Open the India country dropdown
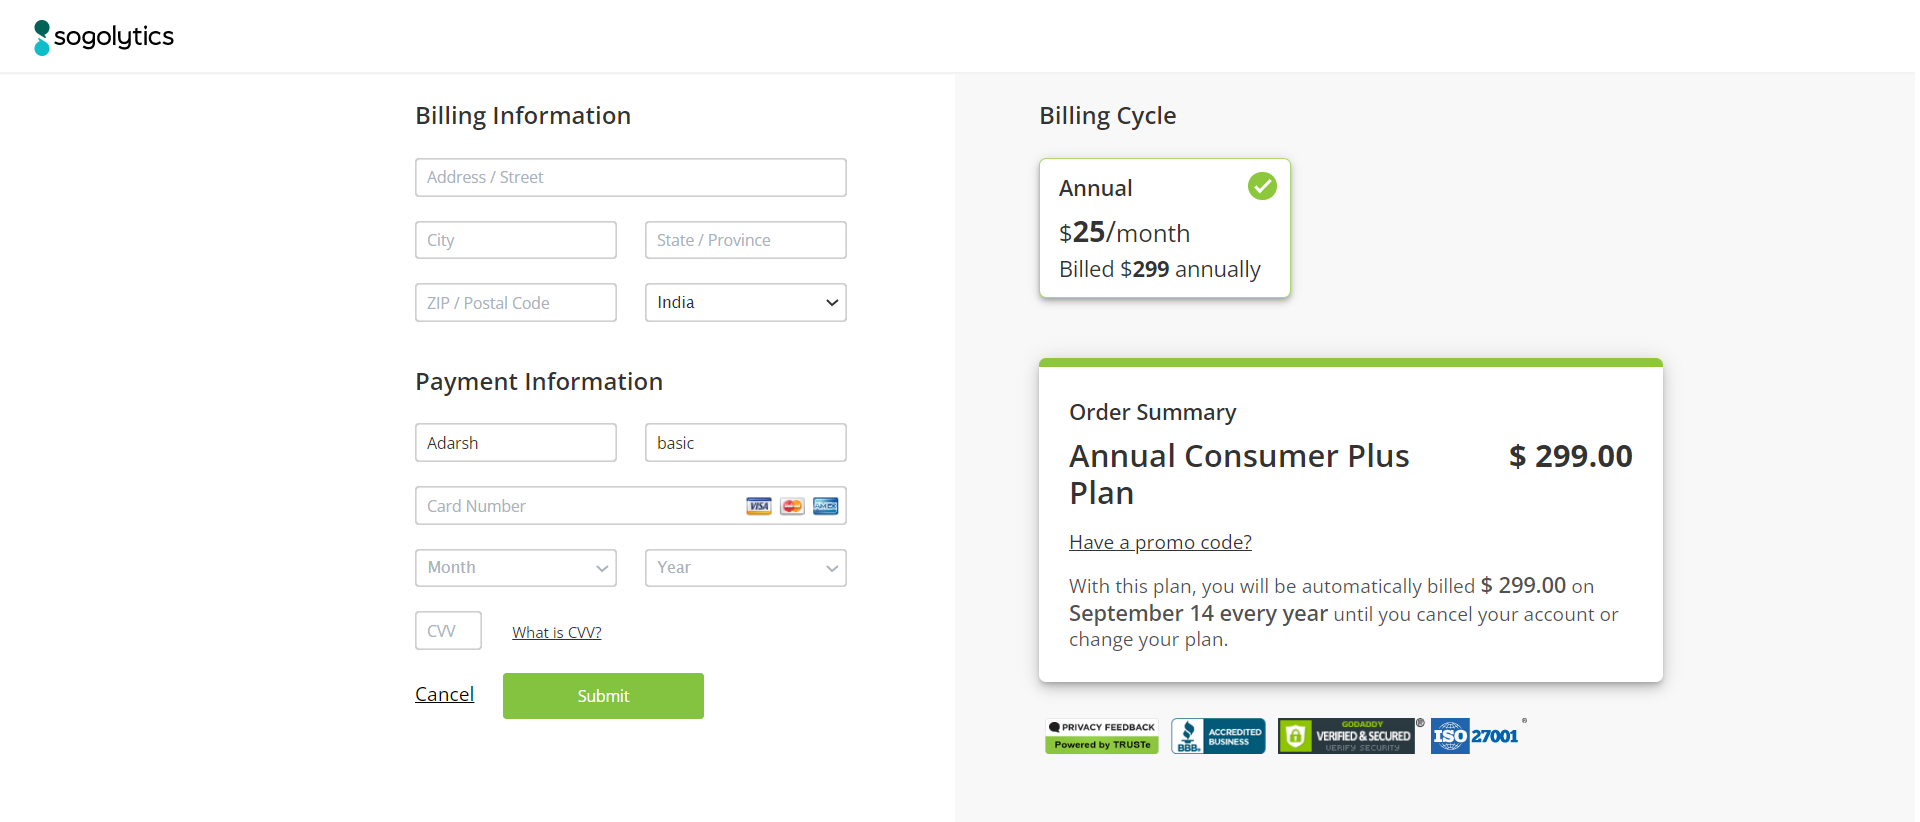 [x=746, y=303]
